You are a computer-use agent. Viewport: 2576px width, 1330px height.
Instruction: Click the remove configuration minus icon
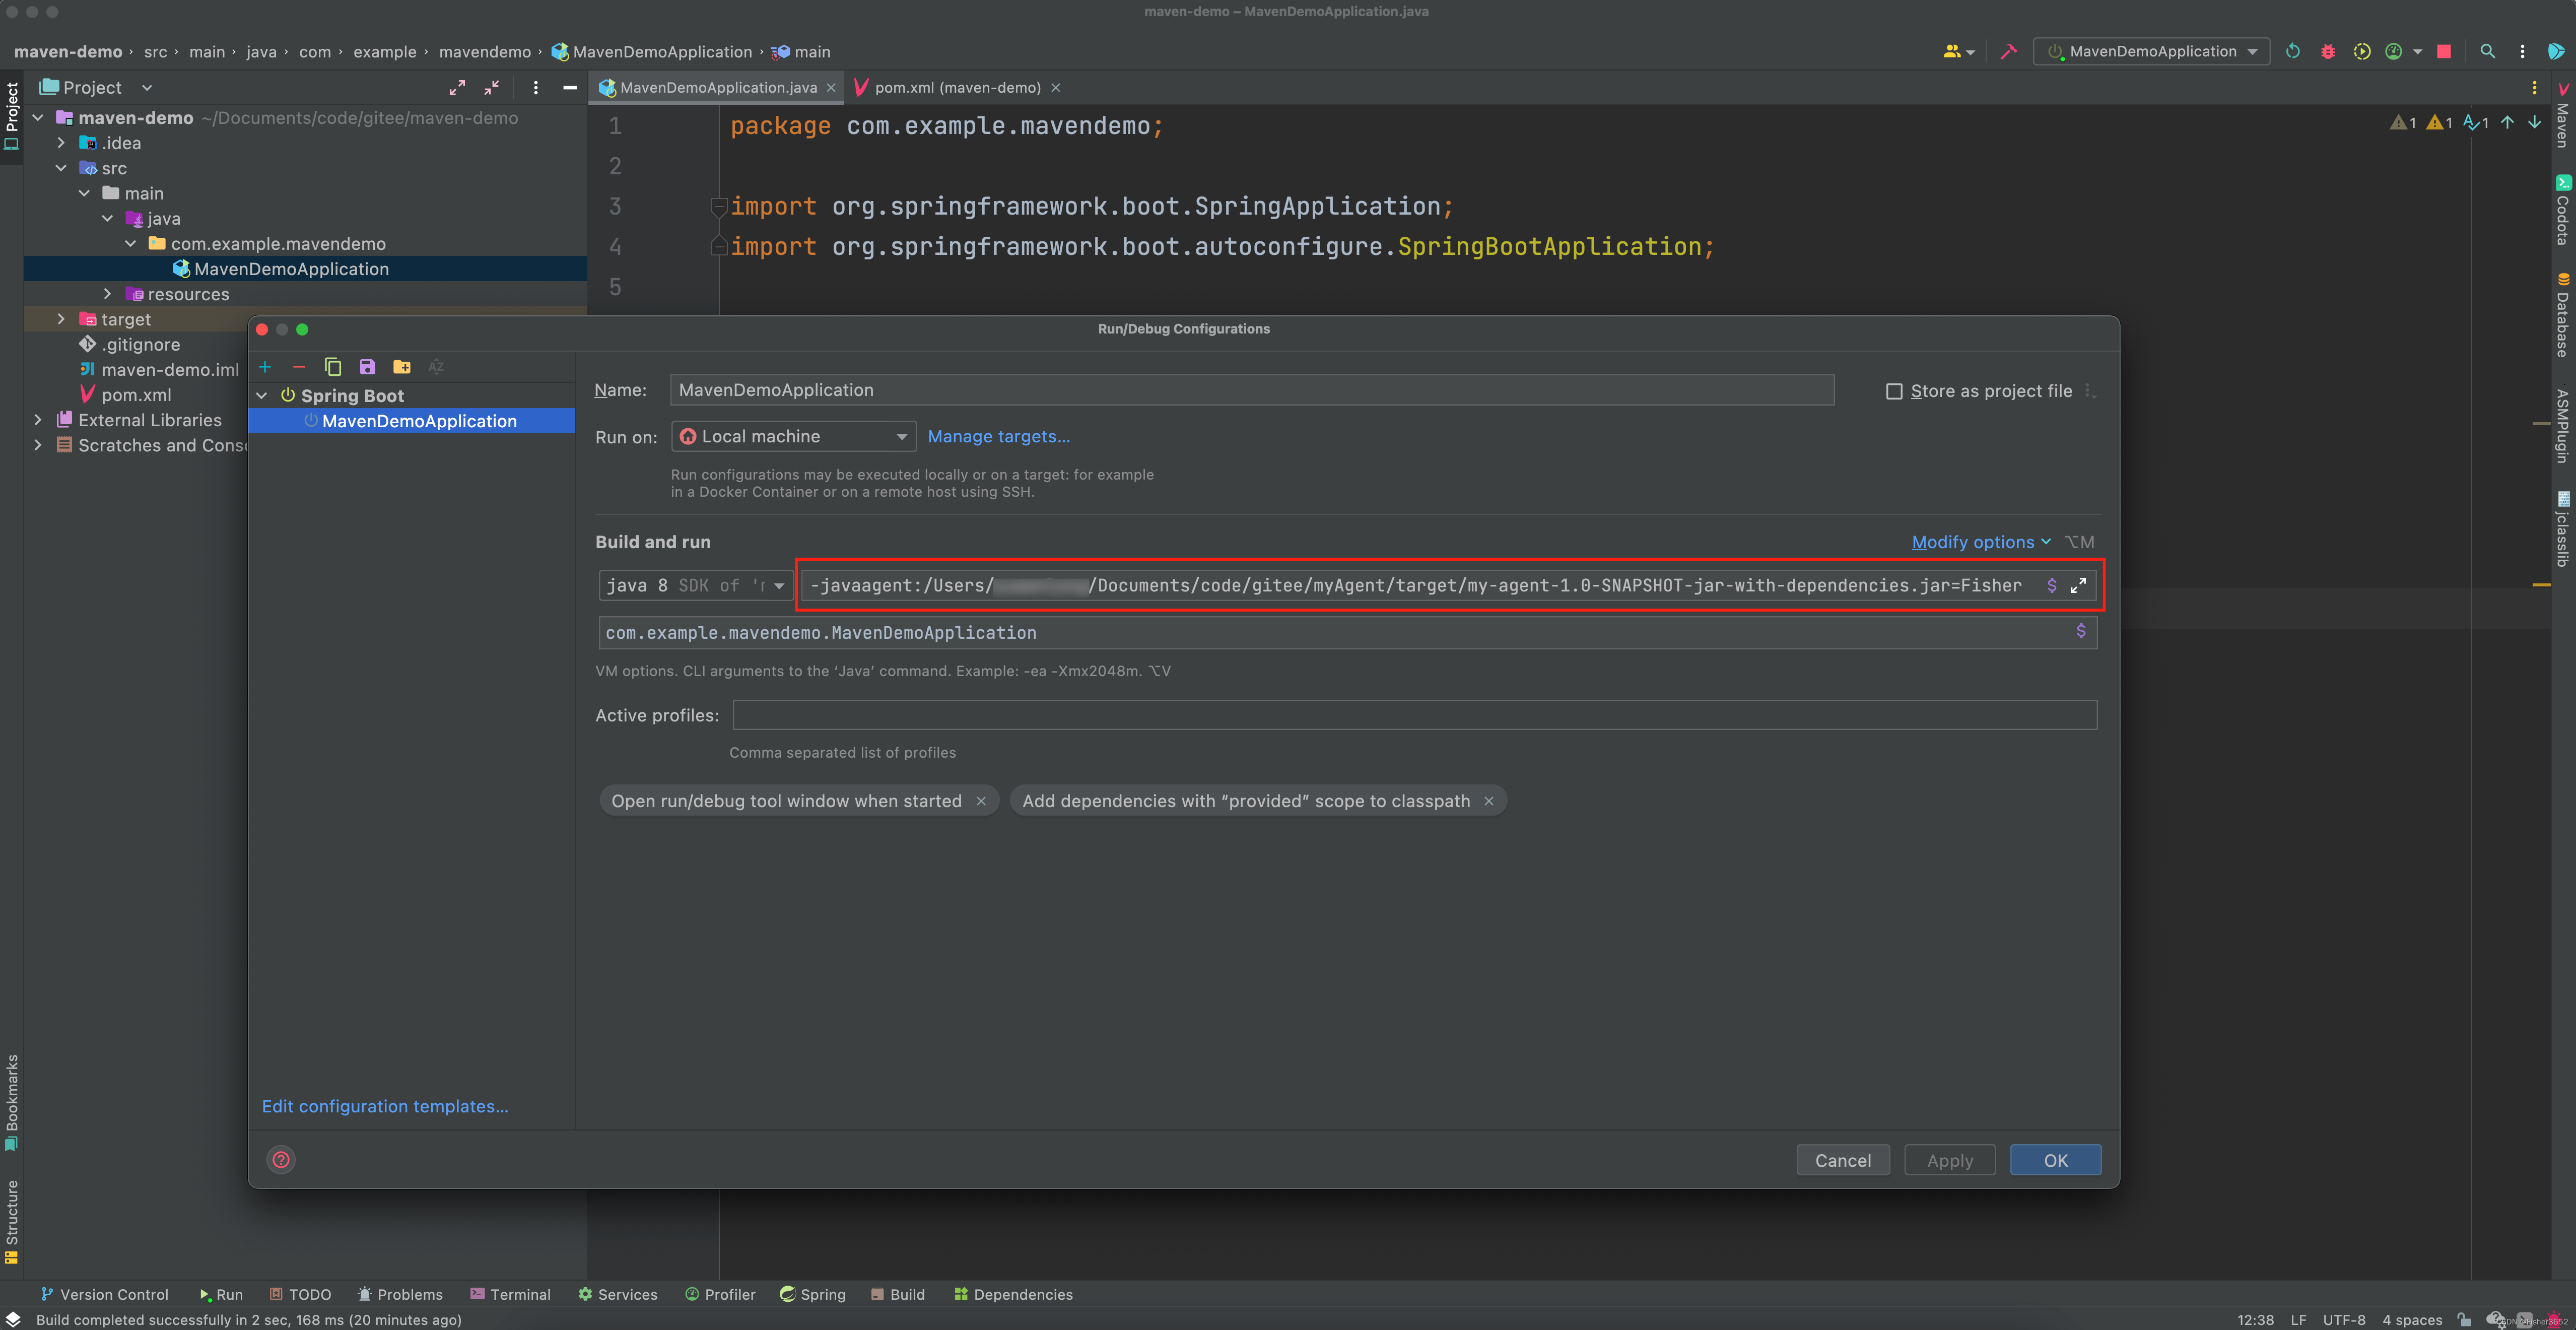point(299,367)
